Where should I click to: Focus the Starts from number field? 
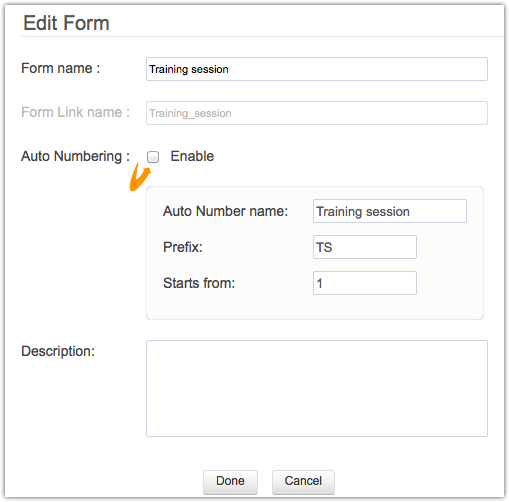365,283
